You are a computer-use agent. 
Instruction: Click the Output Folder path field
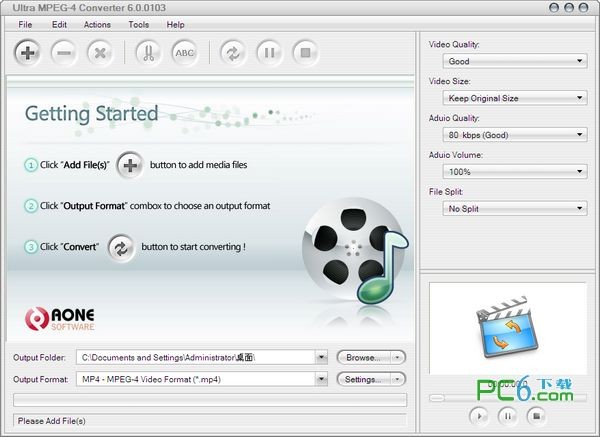tap(196, 357)
